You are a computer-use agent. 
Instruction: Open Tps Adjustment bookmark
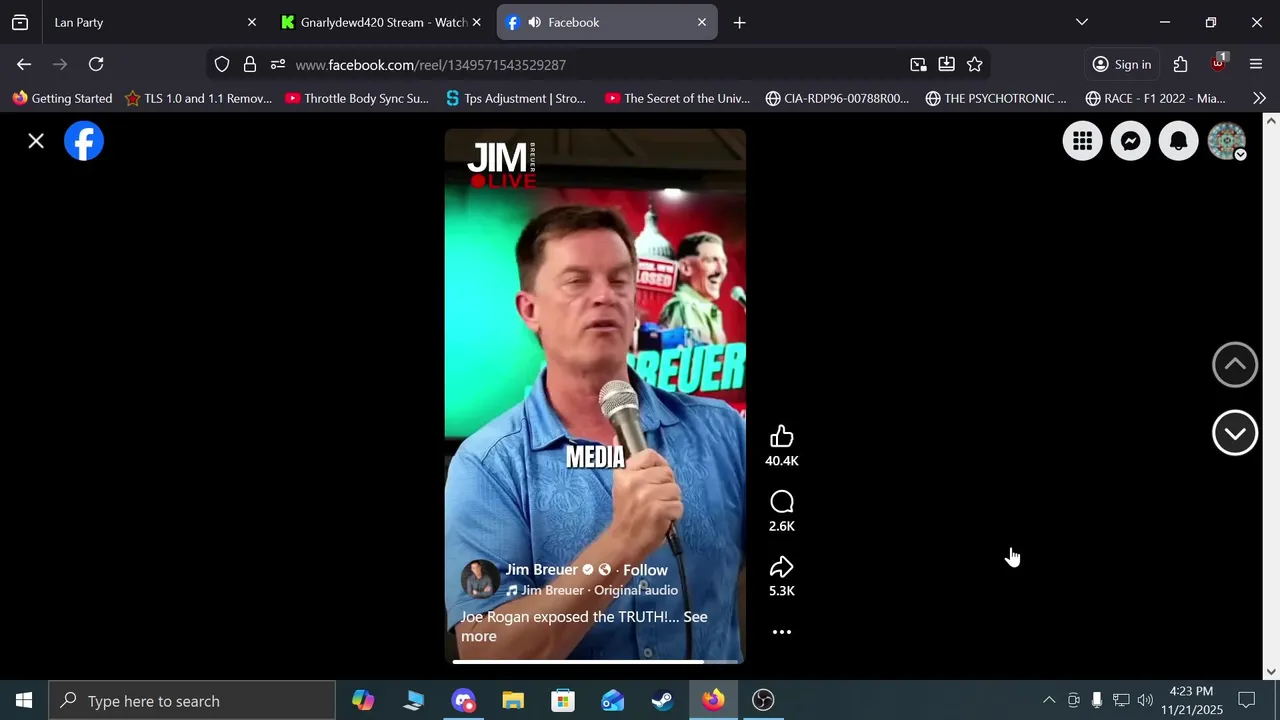pyautogui.click(x=516, y=98)
